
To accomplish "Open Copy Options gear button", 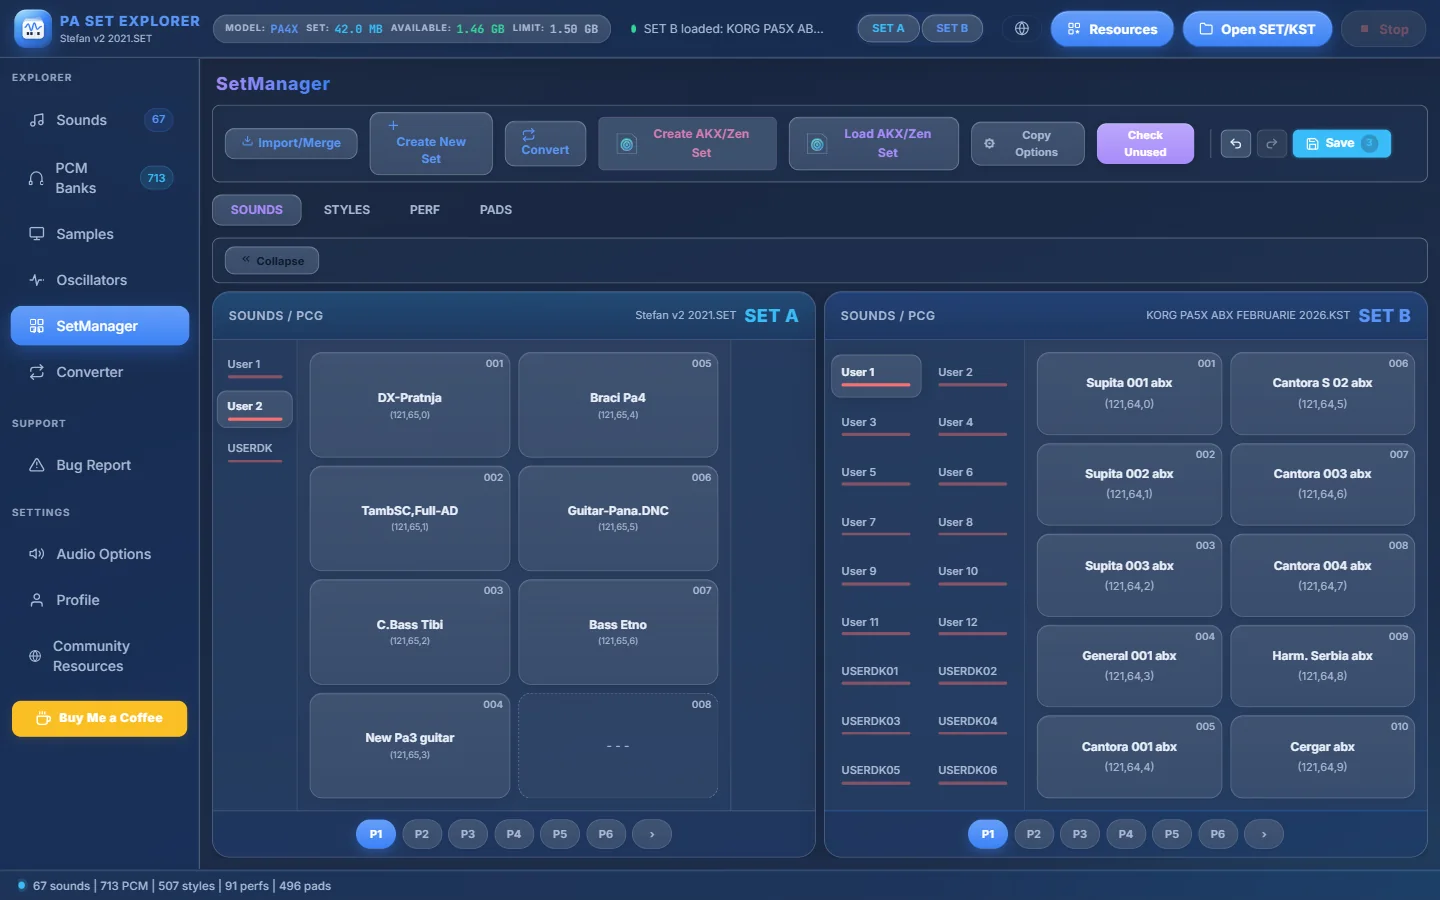I will tap(1028, 144).
